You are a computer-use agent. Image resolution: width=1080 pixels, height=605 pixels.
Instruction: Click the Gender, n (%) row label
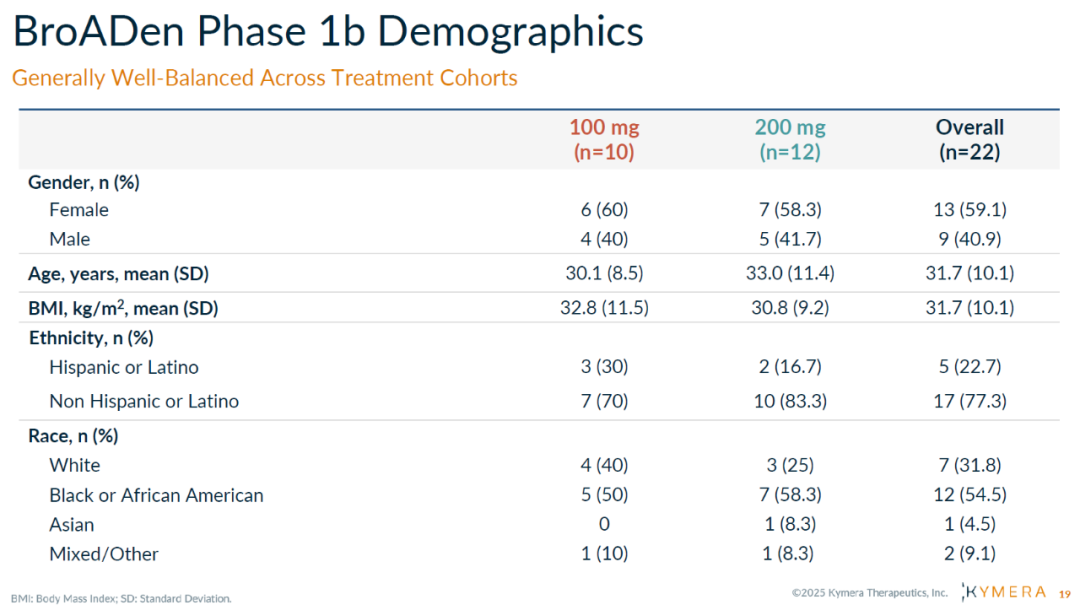click(83, 182)
